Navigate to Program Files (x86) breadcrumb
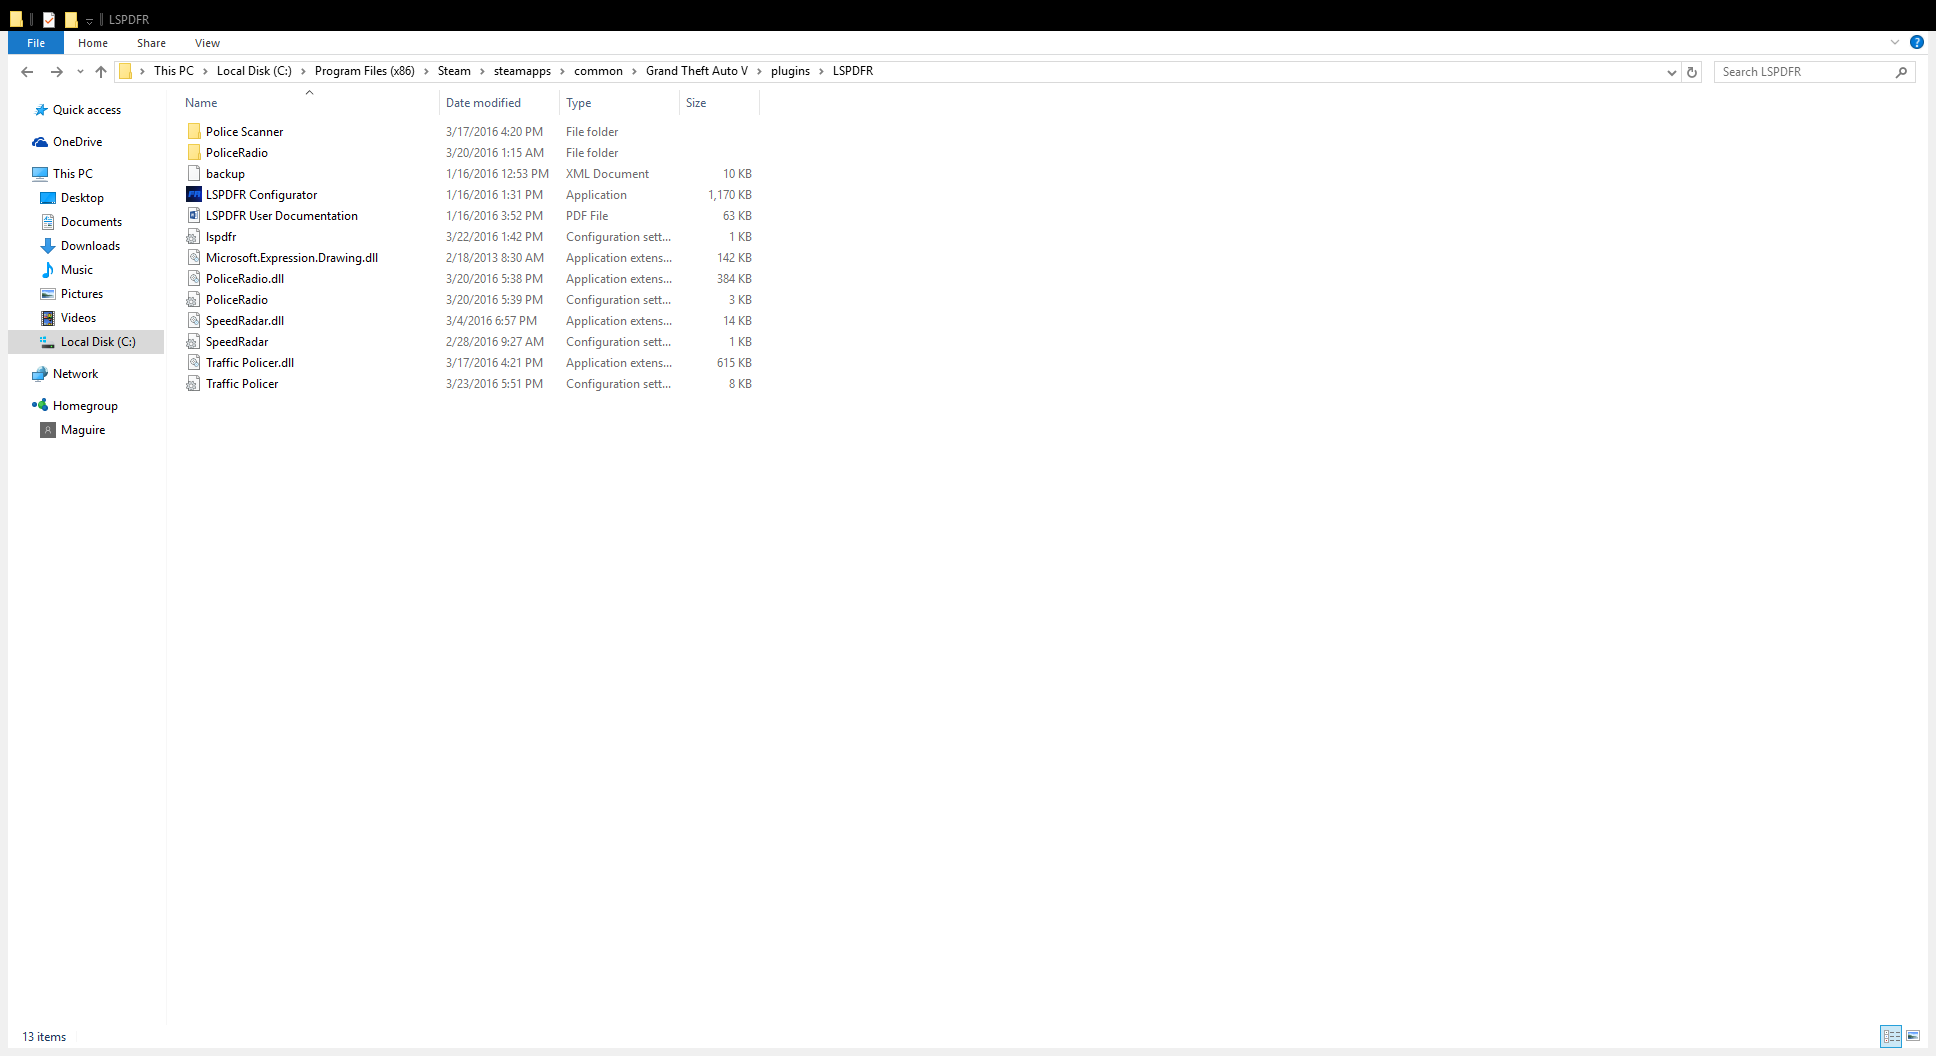Image resolution: width=1936 pixels, height=1056 pixels. [365, 71]
